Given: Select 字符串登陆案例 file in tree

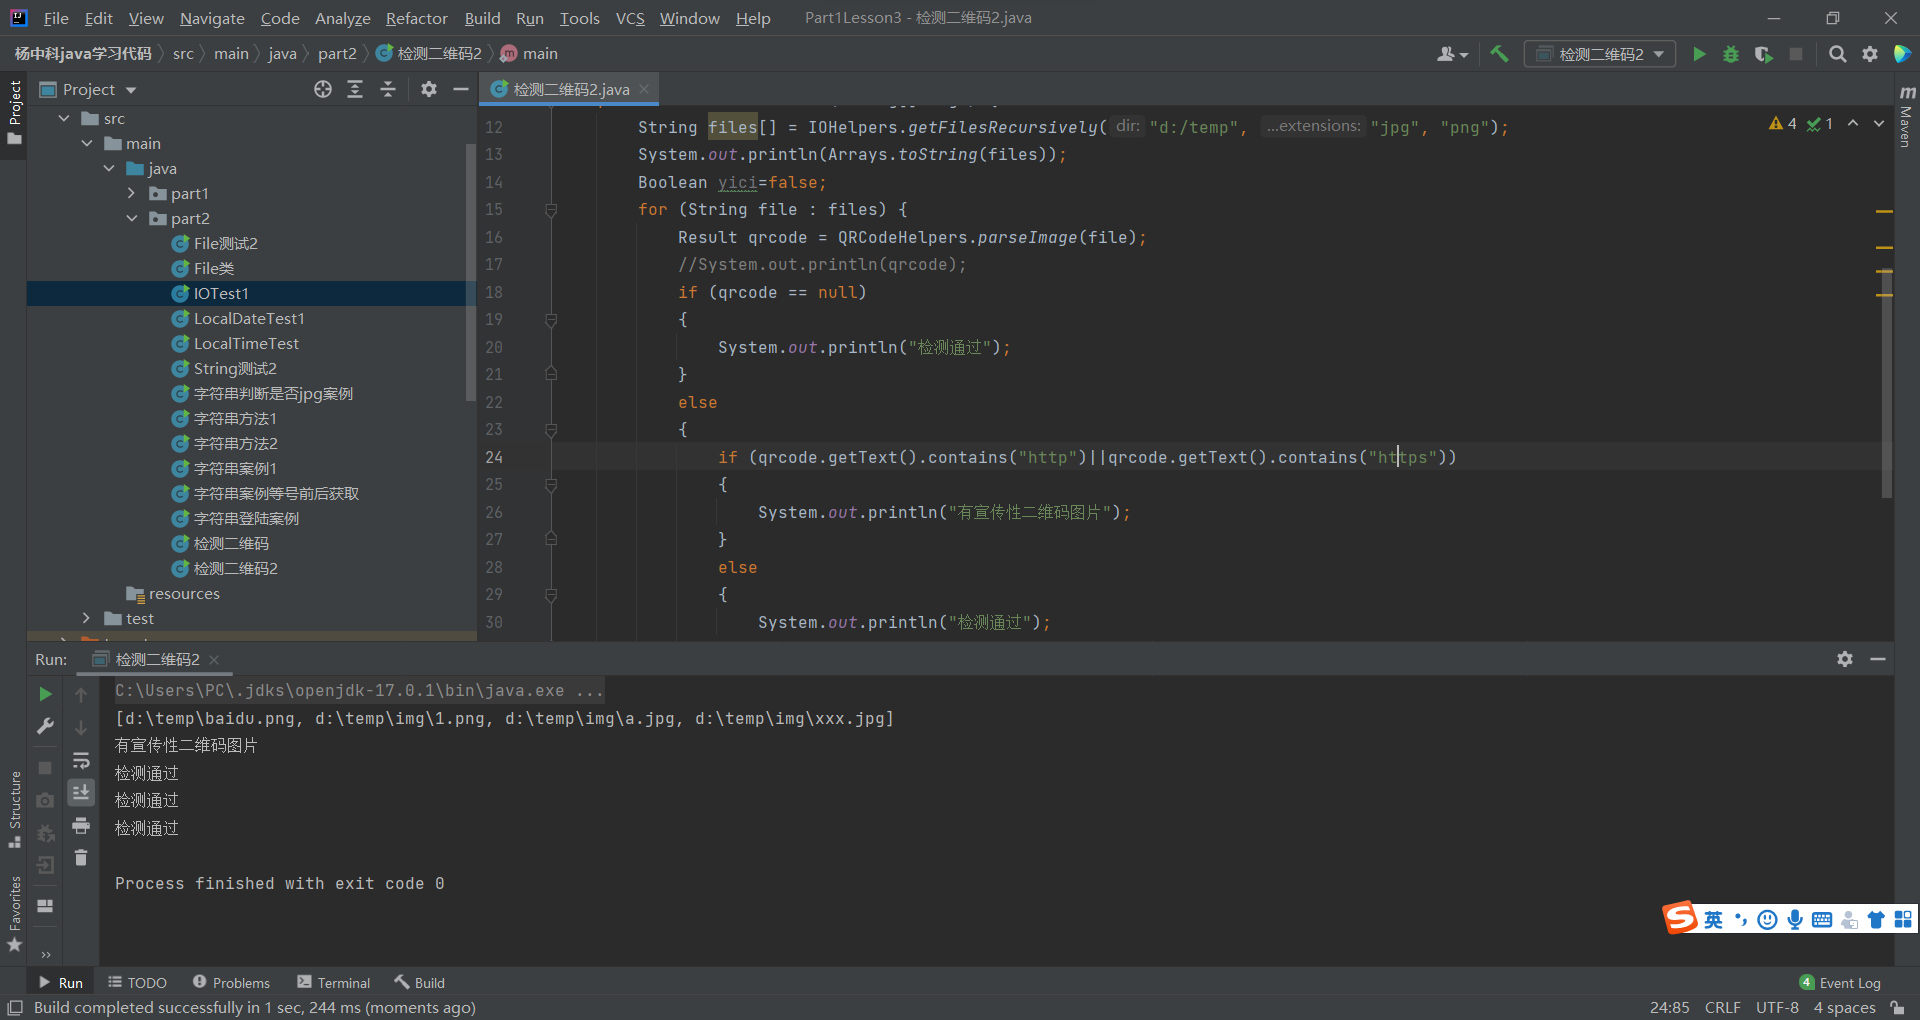Looking at the screenshot, I should click(x=246, y=518).
